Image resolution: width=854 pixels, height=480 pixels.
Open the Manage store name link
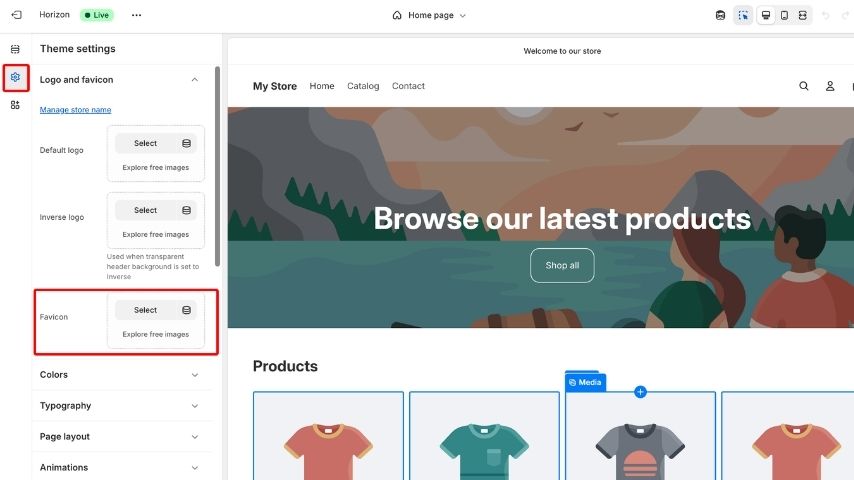pyautogui.click(x=75, y=110)
